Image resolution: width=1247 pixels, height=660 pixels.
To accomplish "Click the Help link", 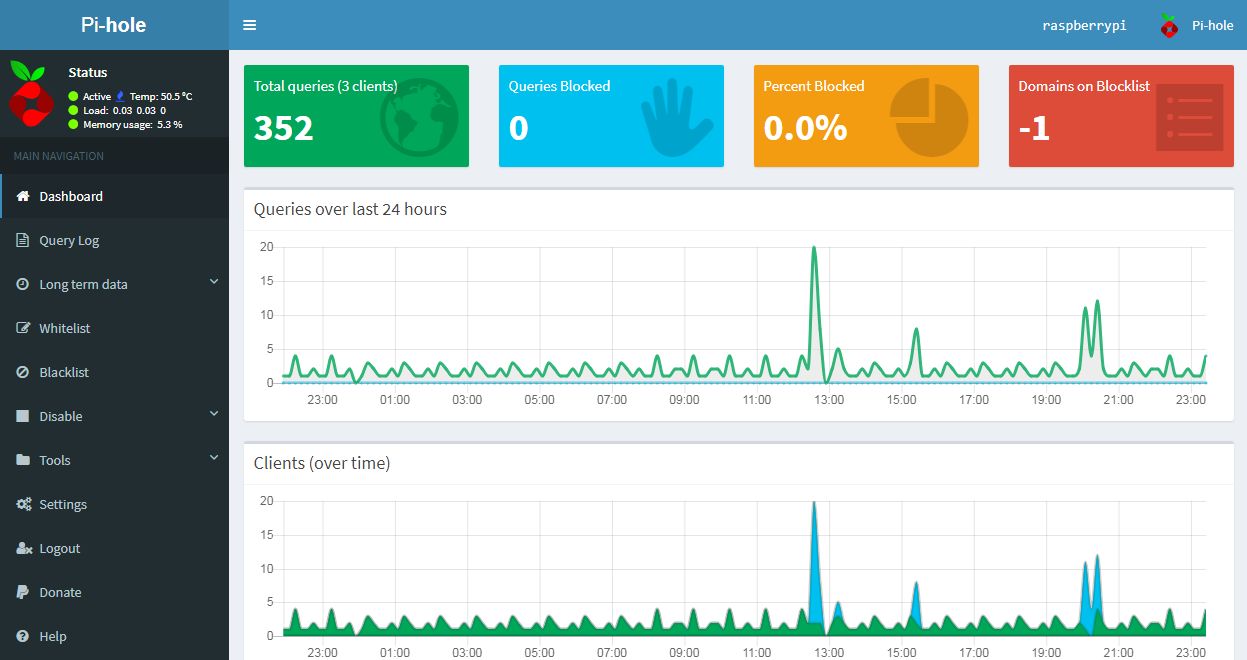I will [x=114, y=636].
